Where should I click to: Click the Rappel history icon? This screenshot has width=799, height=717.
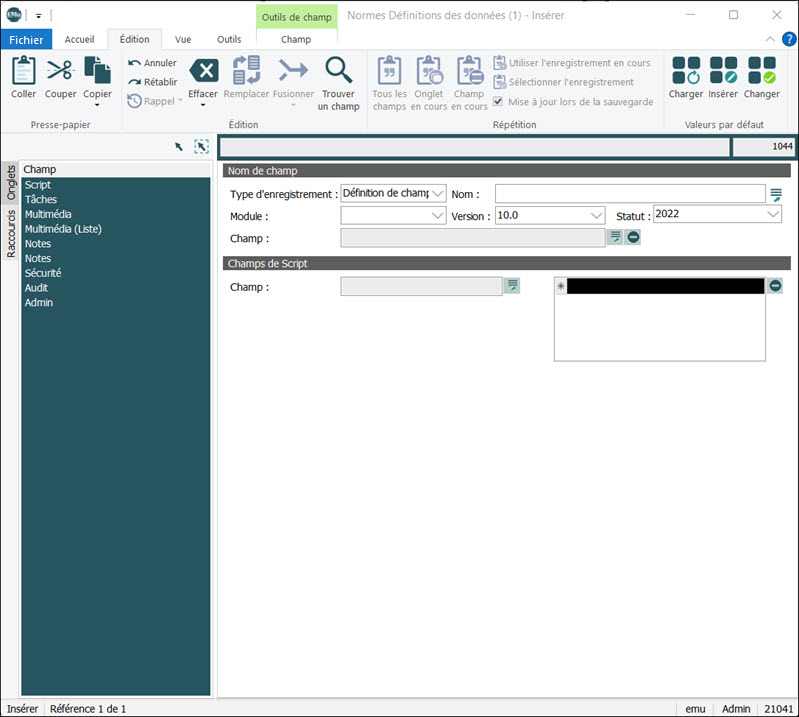click(135, 101)
